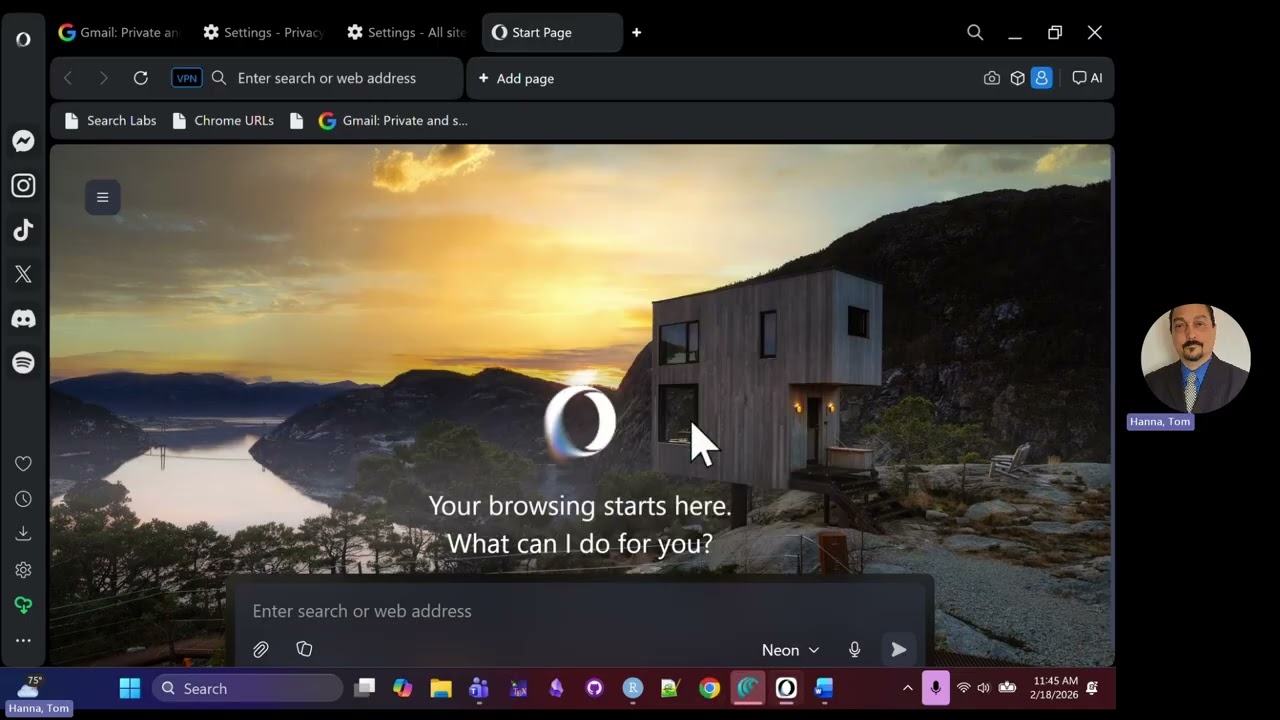This screenshot has width=1280, height=720.
Task: Open the Windows Start menu
Action: [130, 688]
